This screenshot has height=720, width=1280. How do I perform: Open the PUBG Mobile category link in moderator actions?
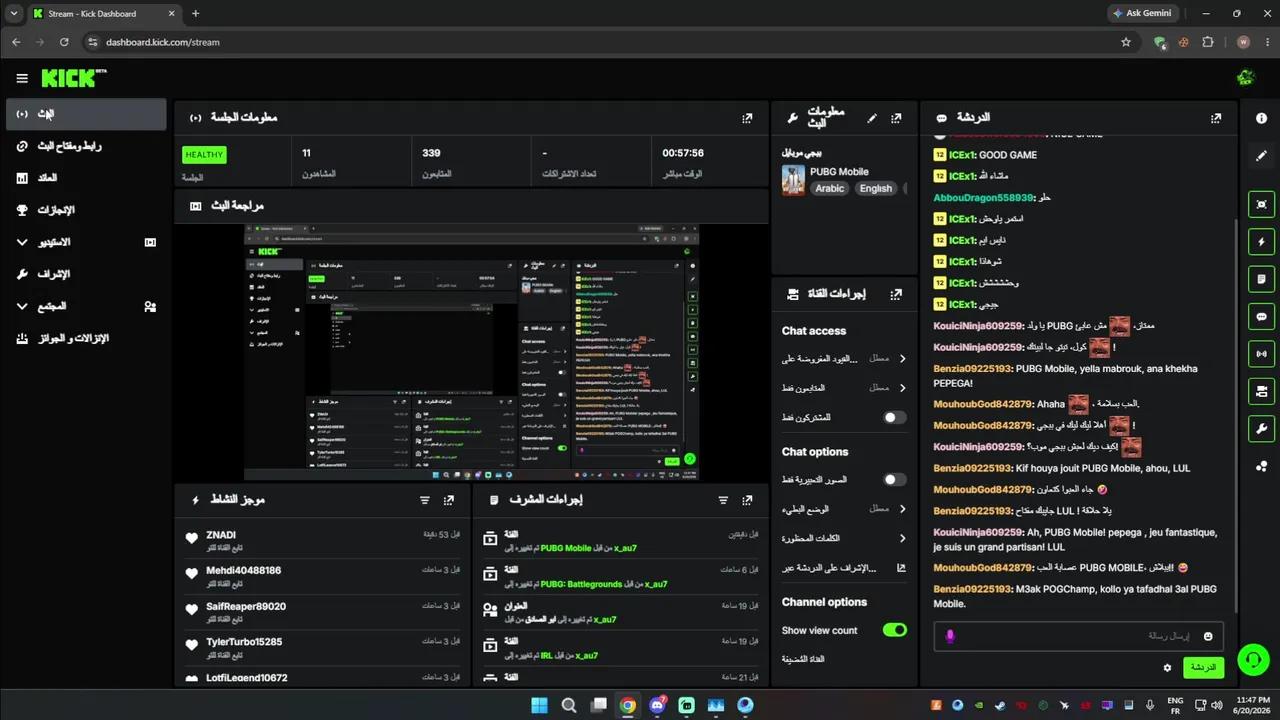[x=565, y=548]
